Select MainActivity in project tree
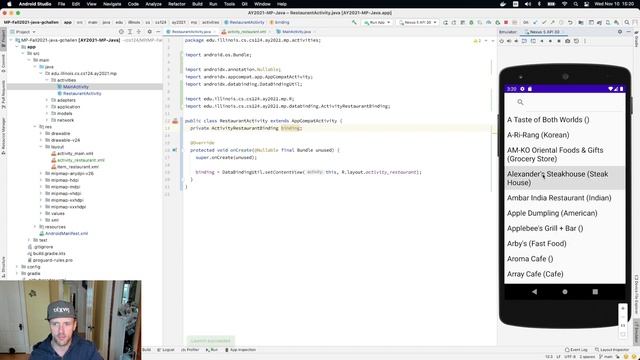This screenshot has width=640, height=360. click(76, 87)
